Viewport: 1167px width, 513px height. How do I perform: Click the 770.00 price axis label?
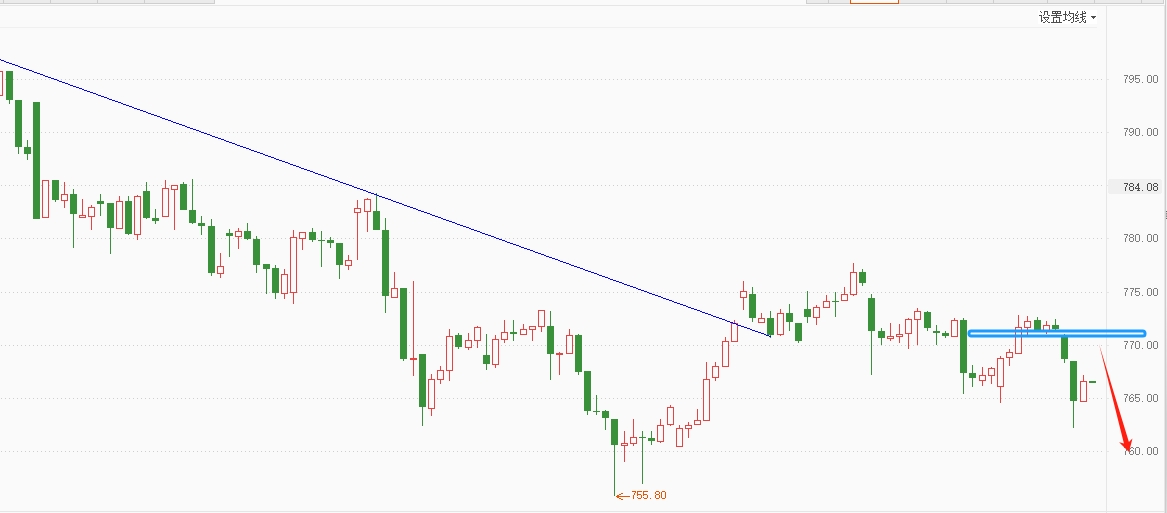pyautogui.click(x=1141, y=345)
